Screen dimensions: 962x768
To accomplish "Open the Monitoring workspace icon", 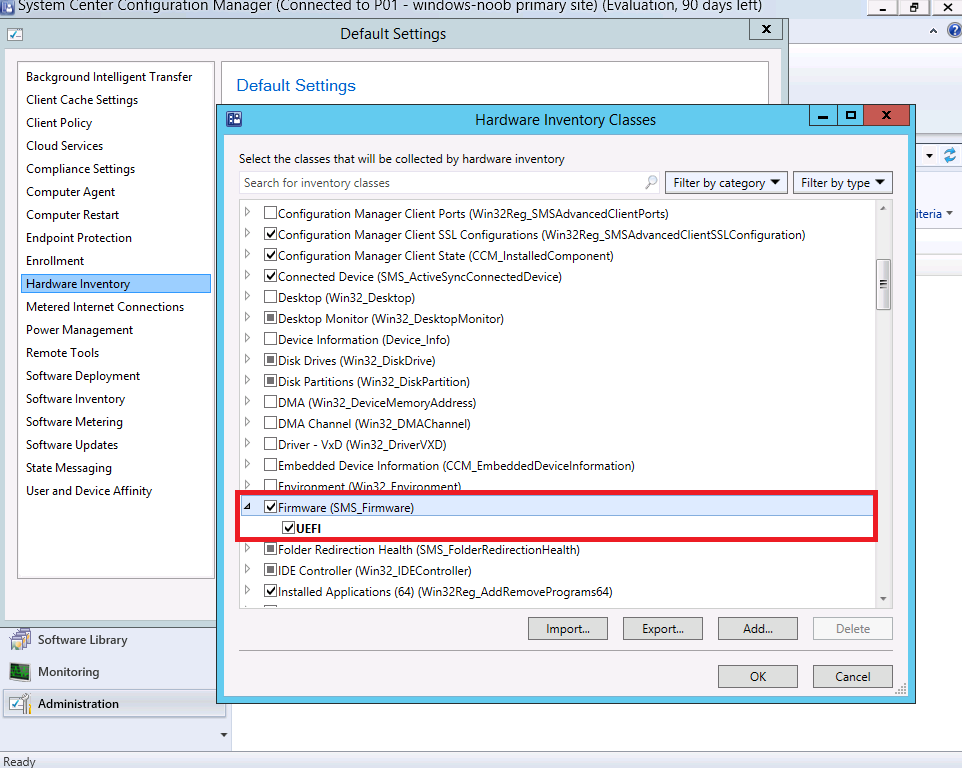I will pos(20,672).
